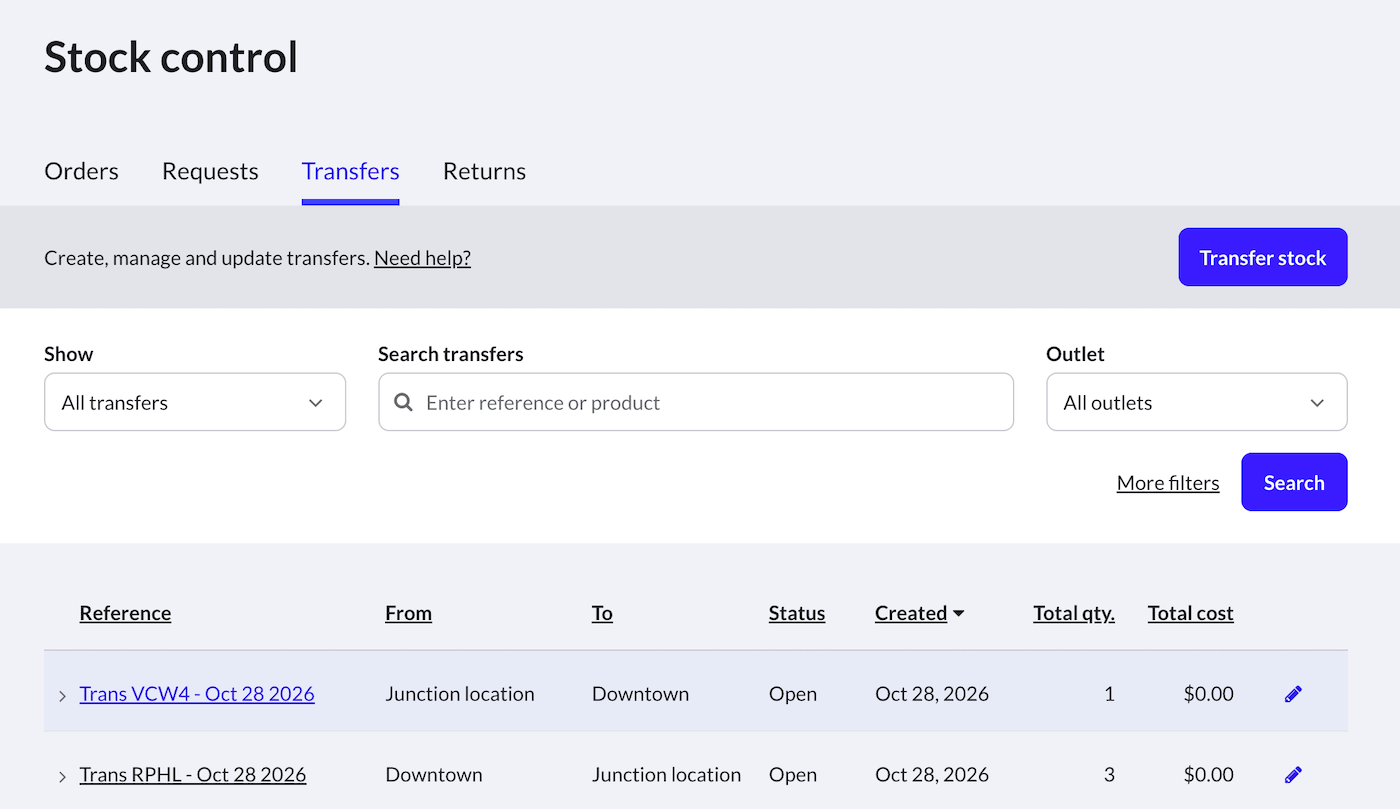
Task: Sort by Reference column header
Action: click(125, 613)
